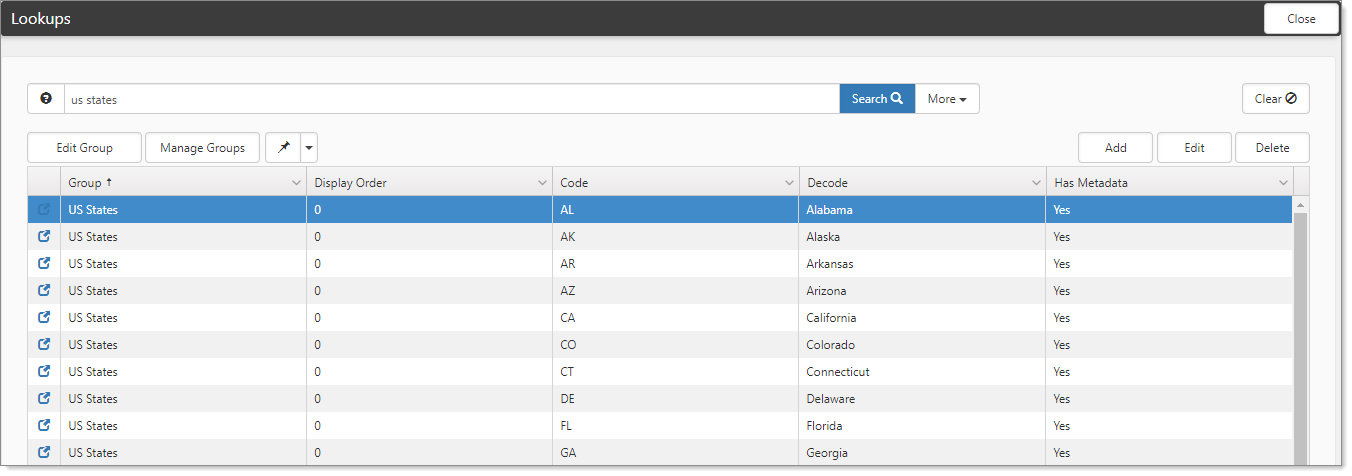
Task: Open the Decode column filter chevron
Action: (x=1035, y=183)
